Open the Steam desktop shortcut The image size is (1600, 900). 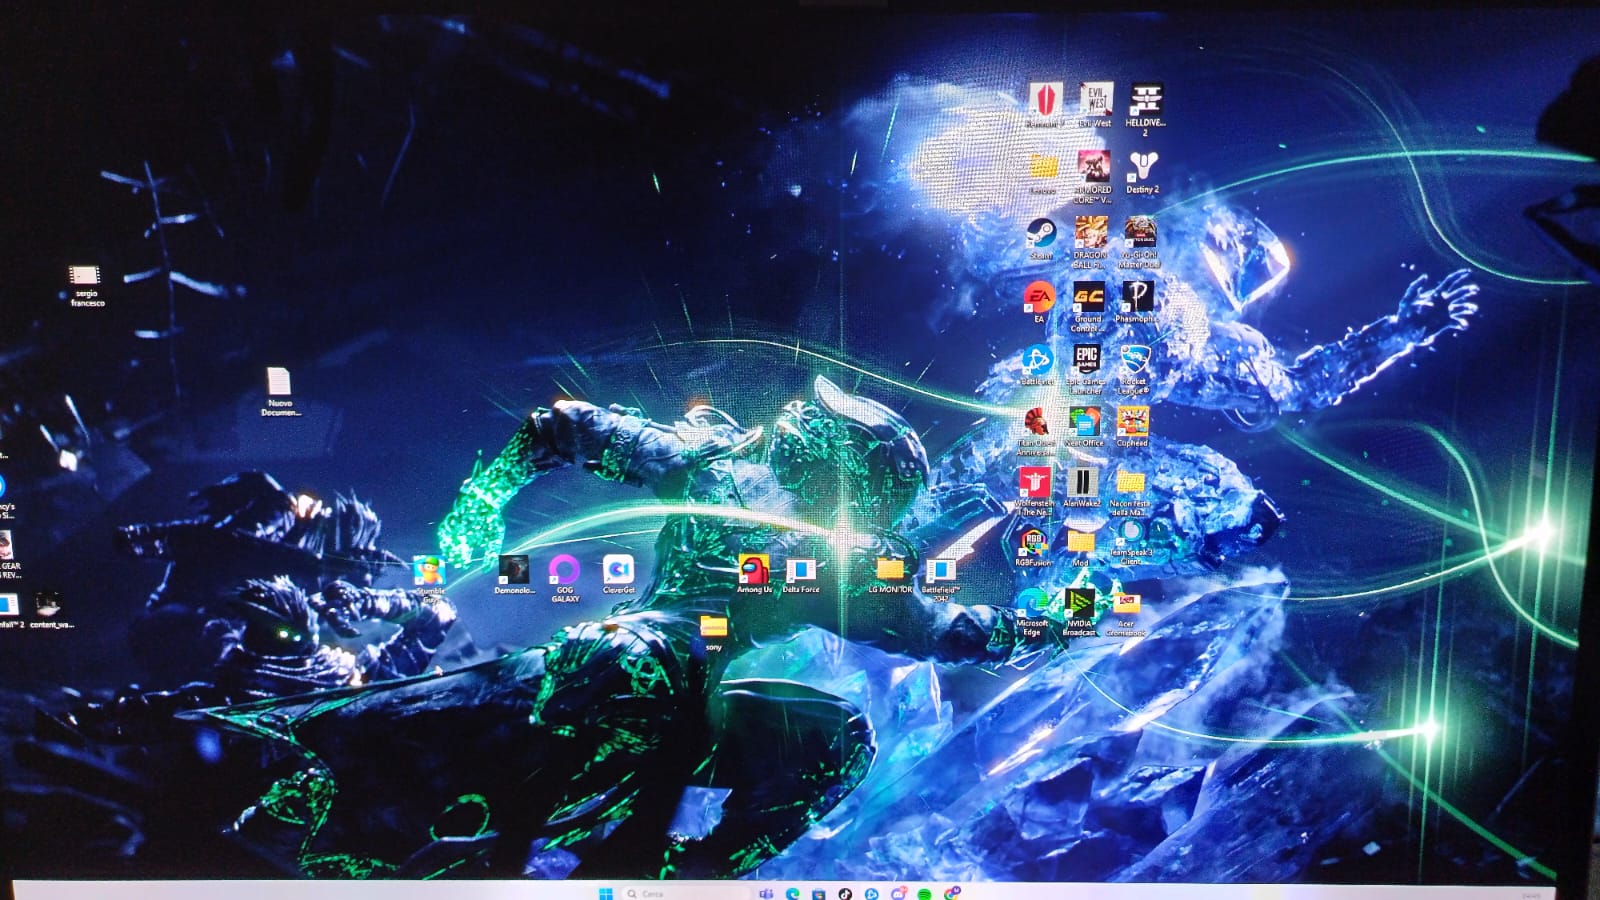(x=1041, y=235)
